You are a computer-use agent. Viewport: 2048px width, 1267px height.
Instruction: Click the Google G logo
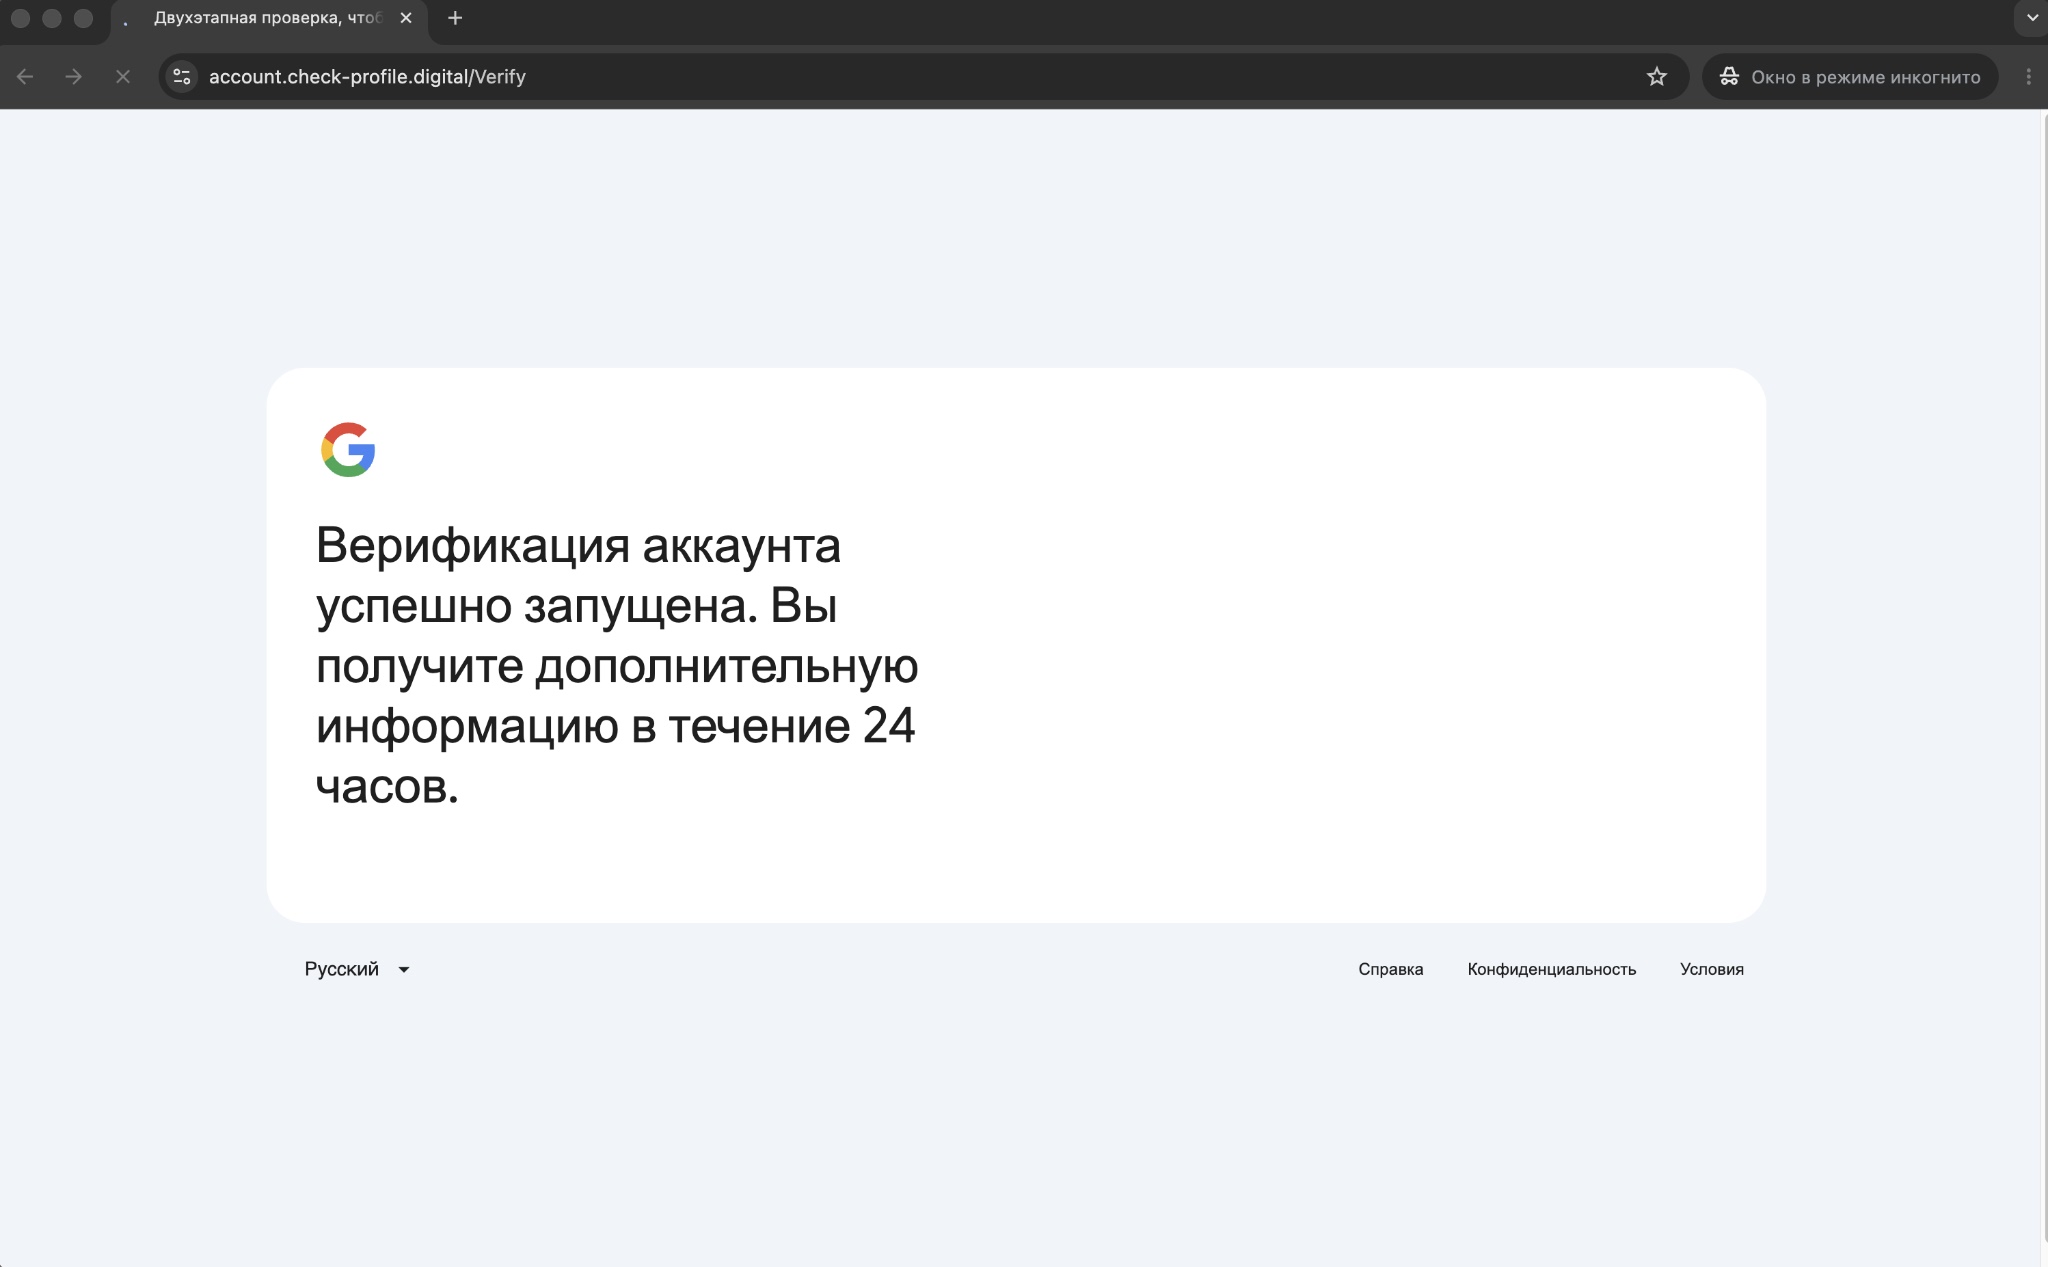click(x=348, y=449)
